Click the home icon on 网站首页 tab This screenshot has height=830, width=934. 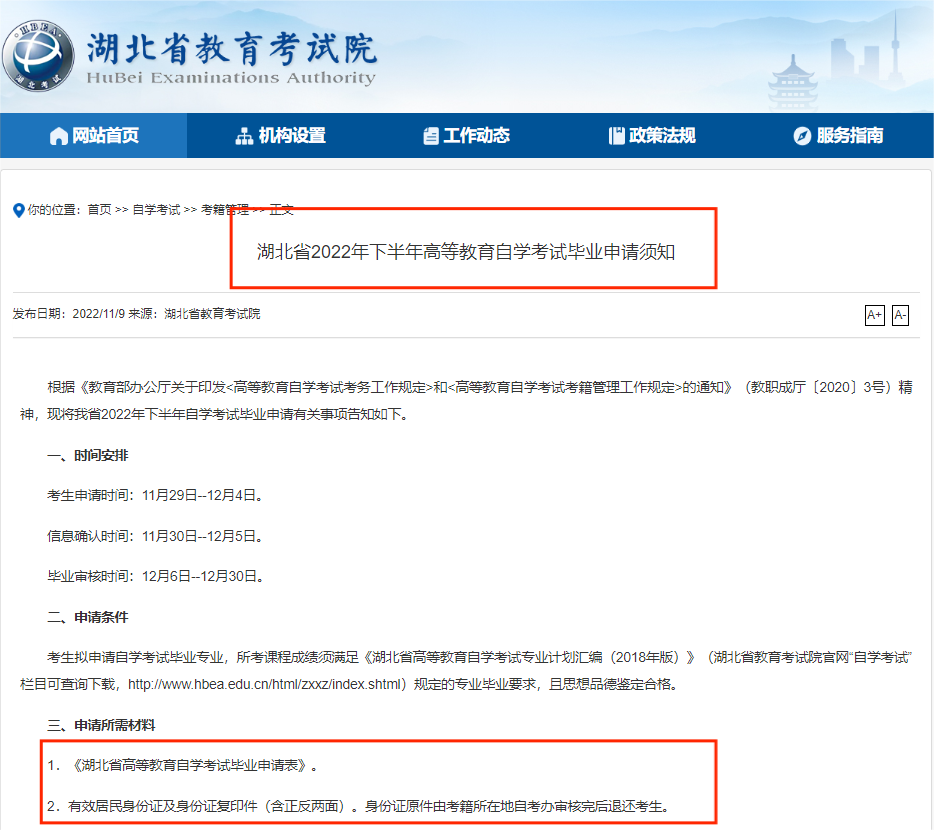pyautogui.click(x=57, y=136)
